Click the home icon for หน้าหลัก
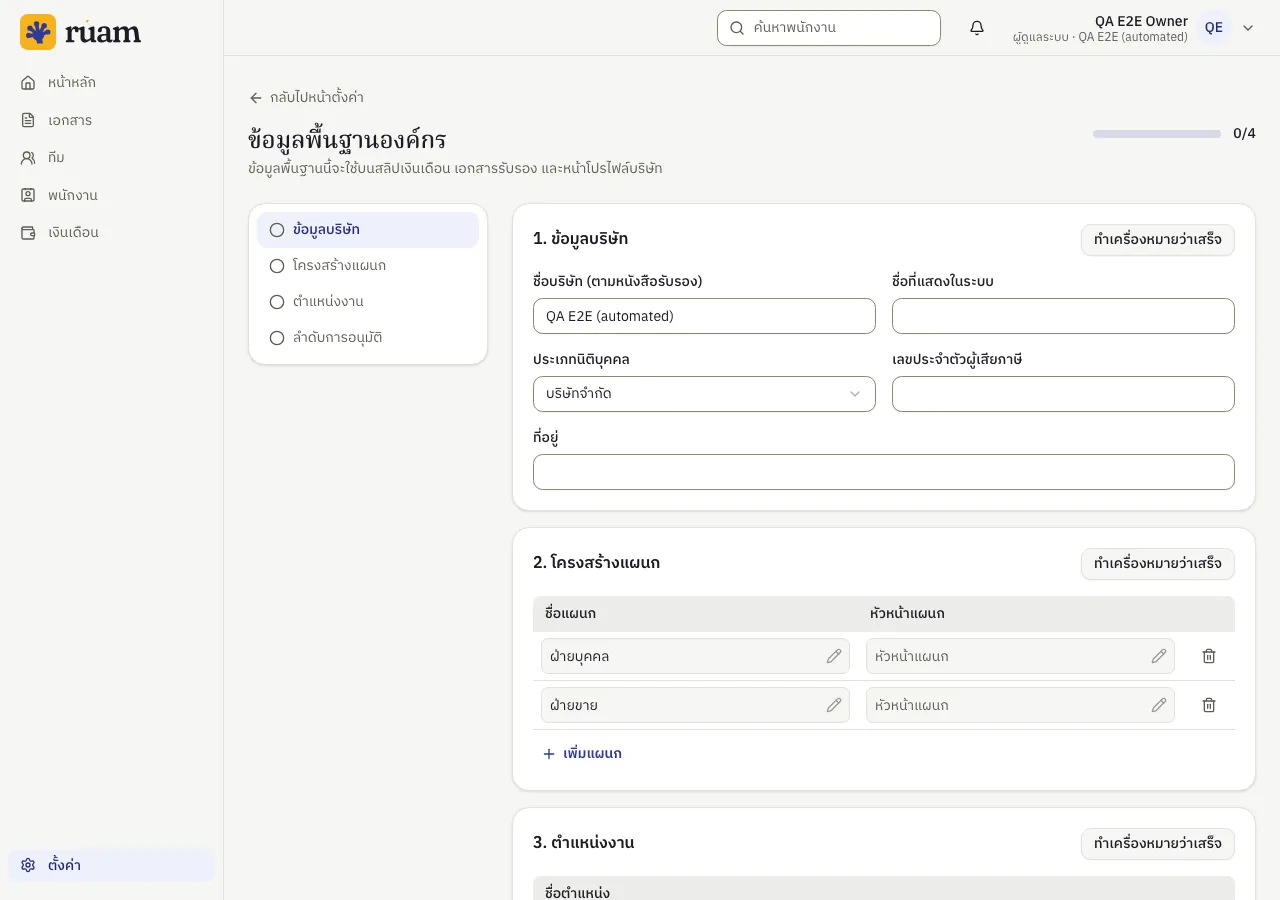 tap(28, 82)
